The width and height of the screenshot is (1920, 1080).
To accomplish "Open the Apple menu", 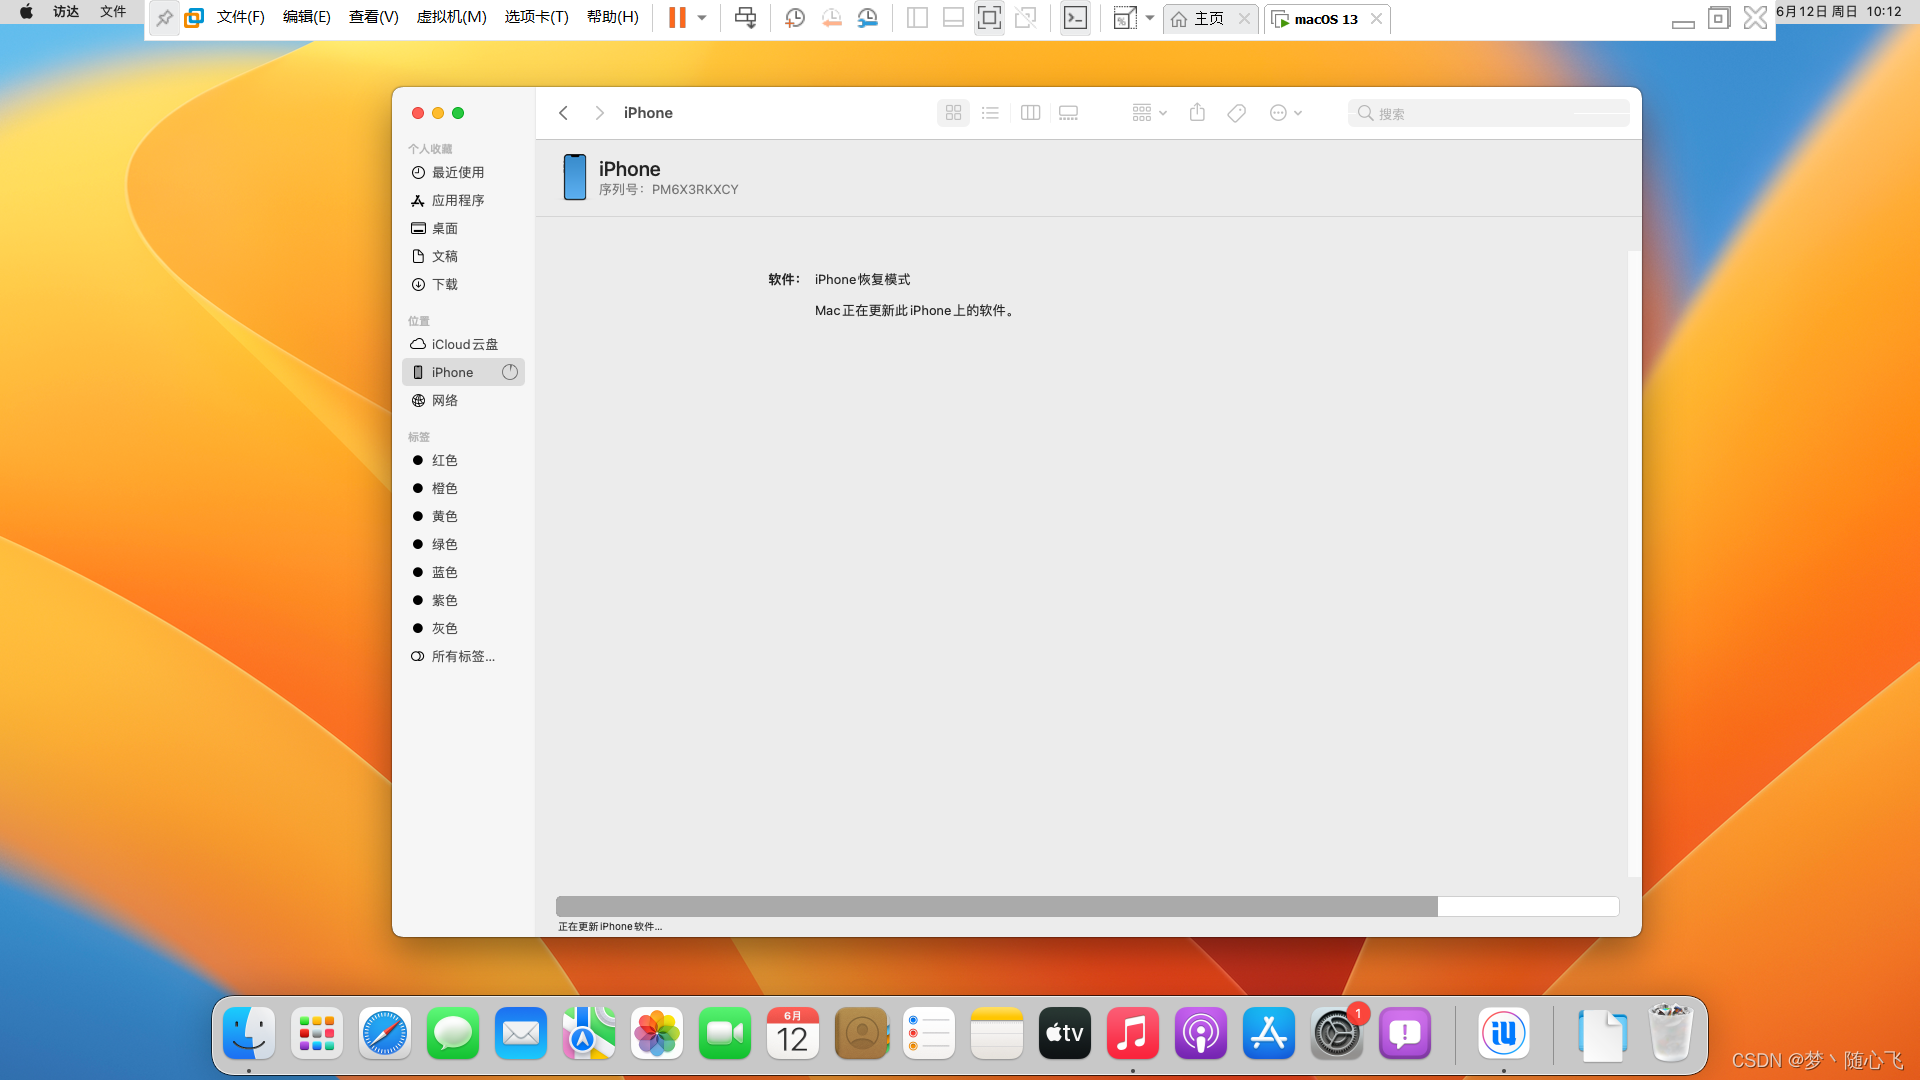I will pyautogui.click(x=27, y=12).
